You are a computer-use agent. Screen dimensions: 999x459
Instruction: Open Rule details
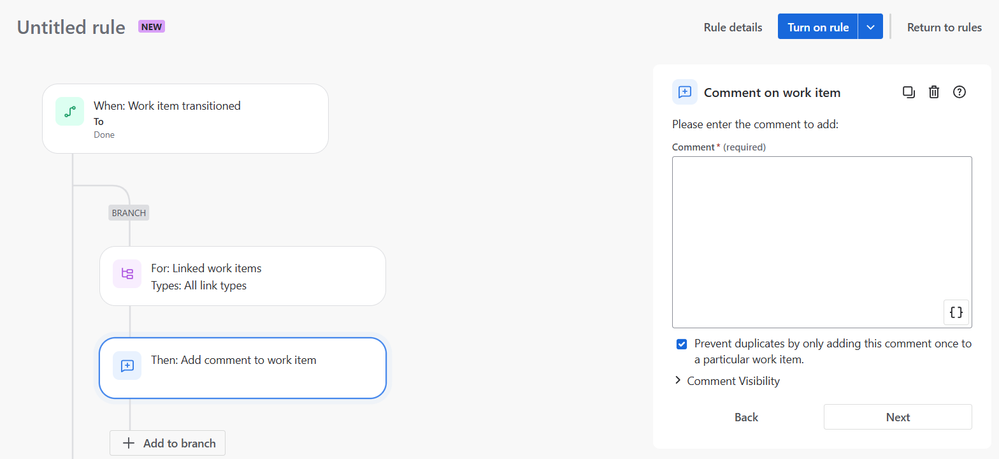(732, 27)
